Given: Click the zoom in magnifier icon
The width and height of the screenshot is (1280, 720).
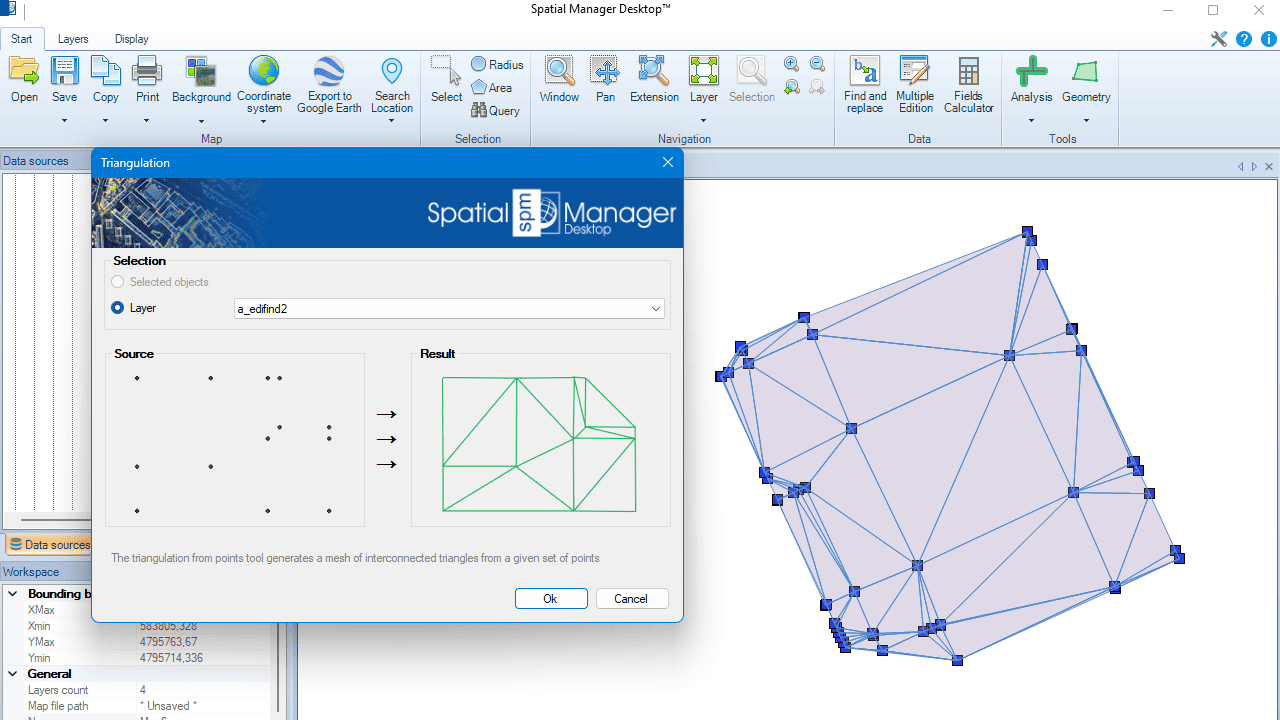Looking at the screenshot, I should [791, 64].
